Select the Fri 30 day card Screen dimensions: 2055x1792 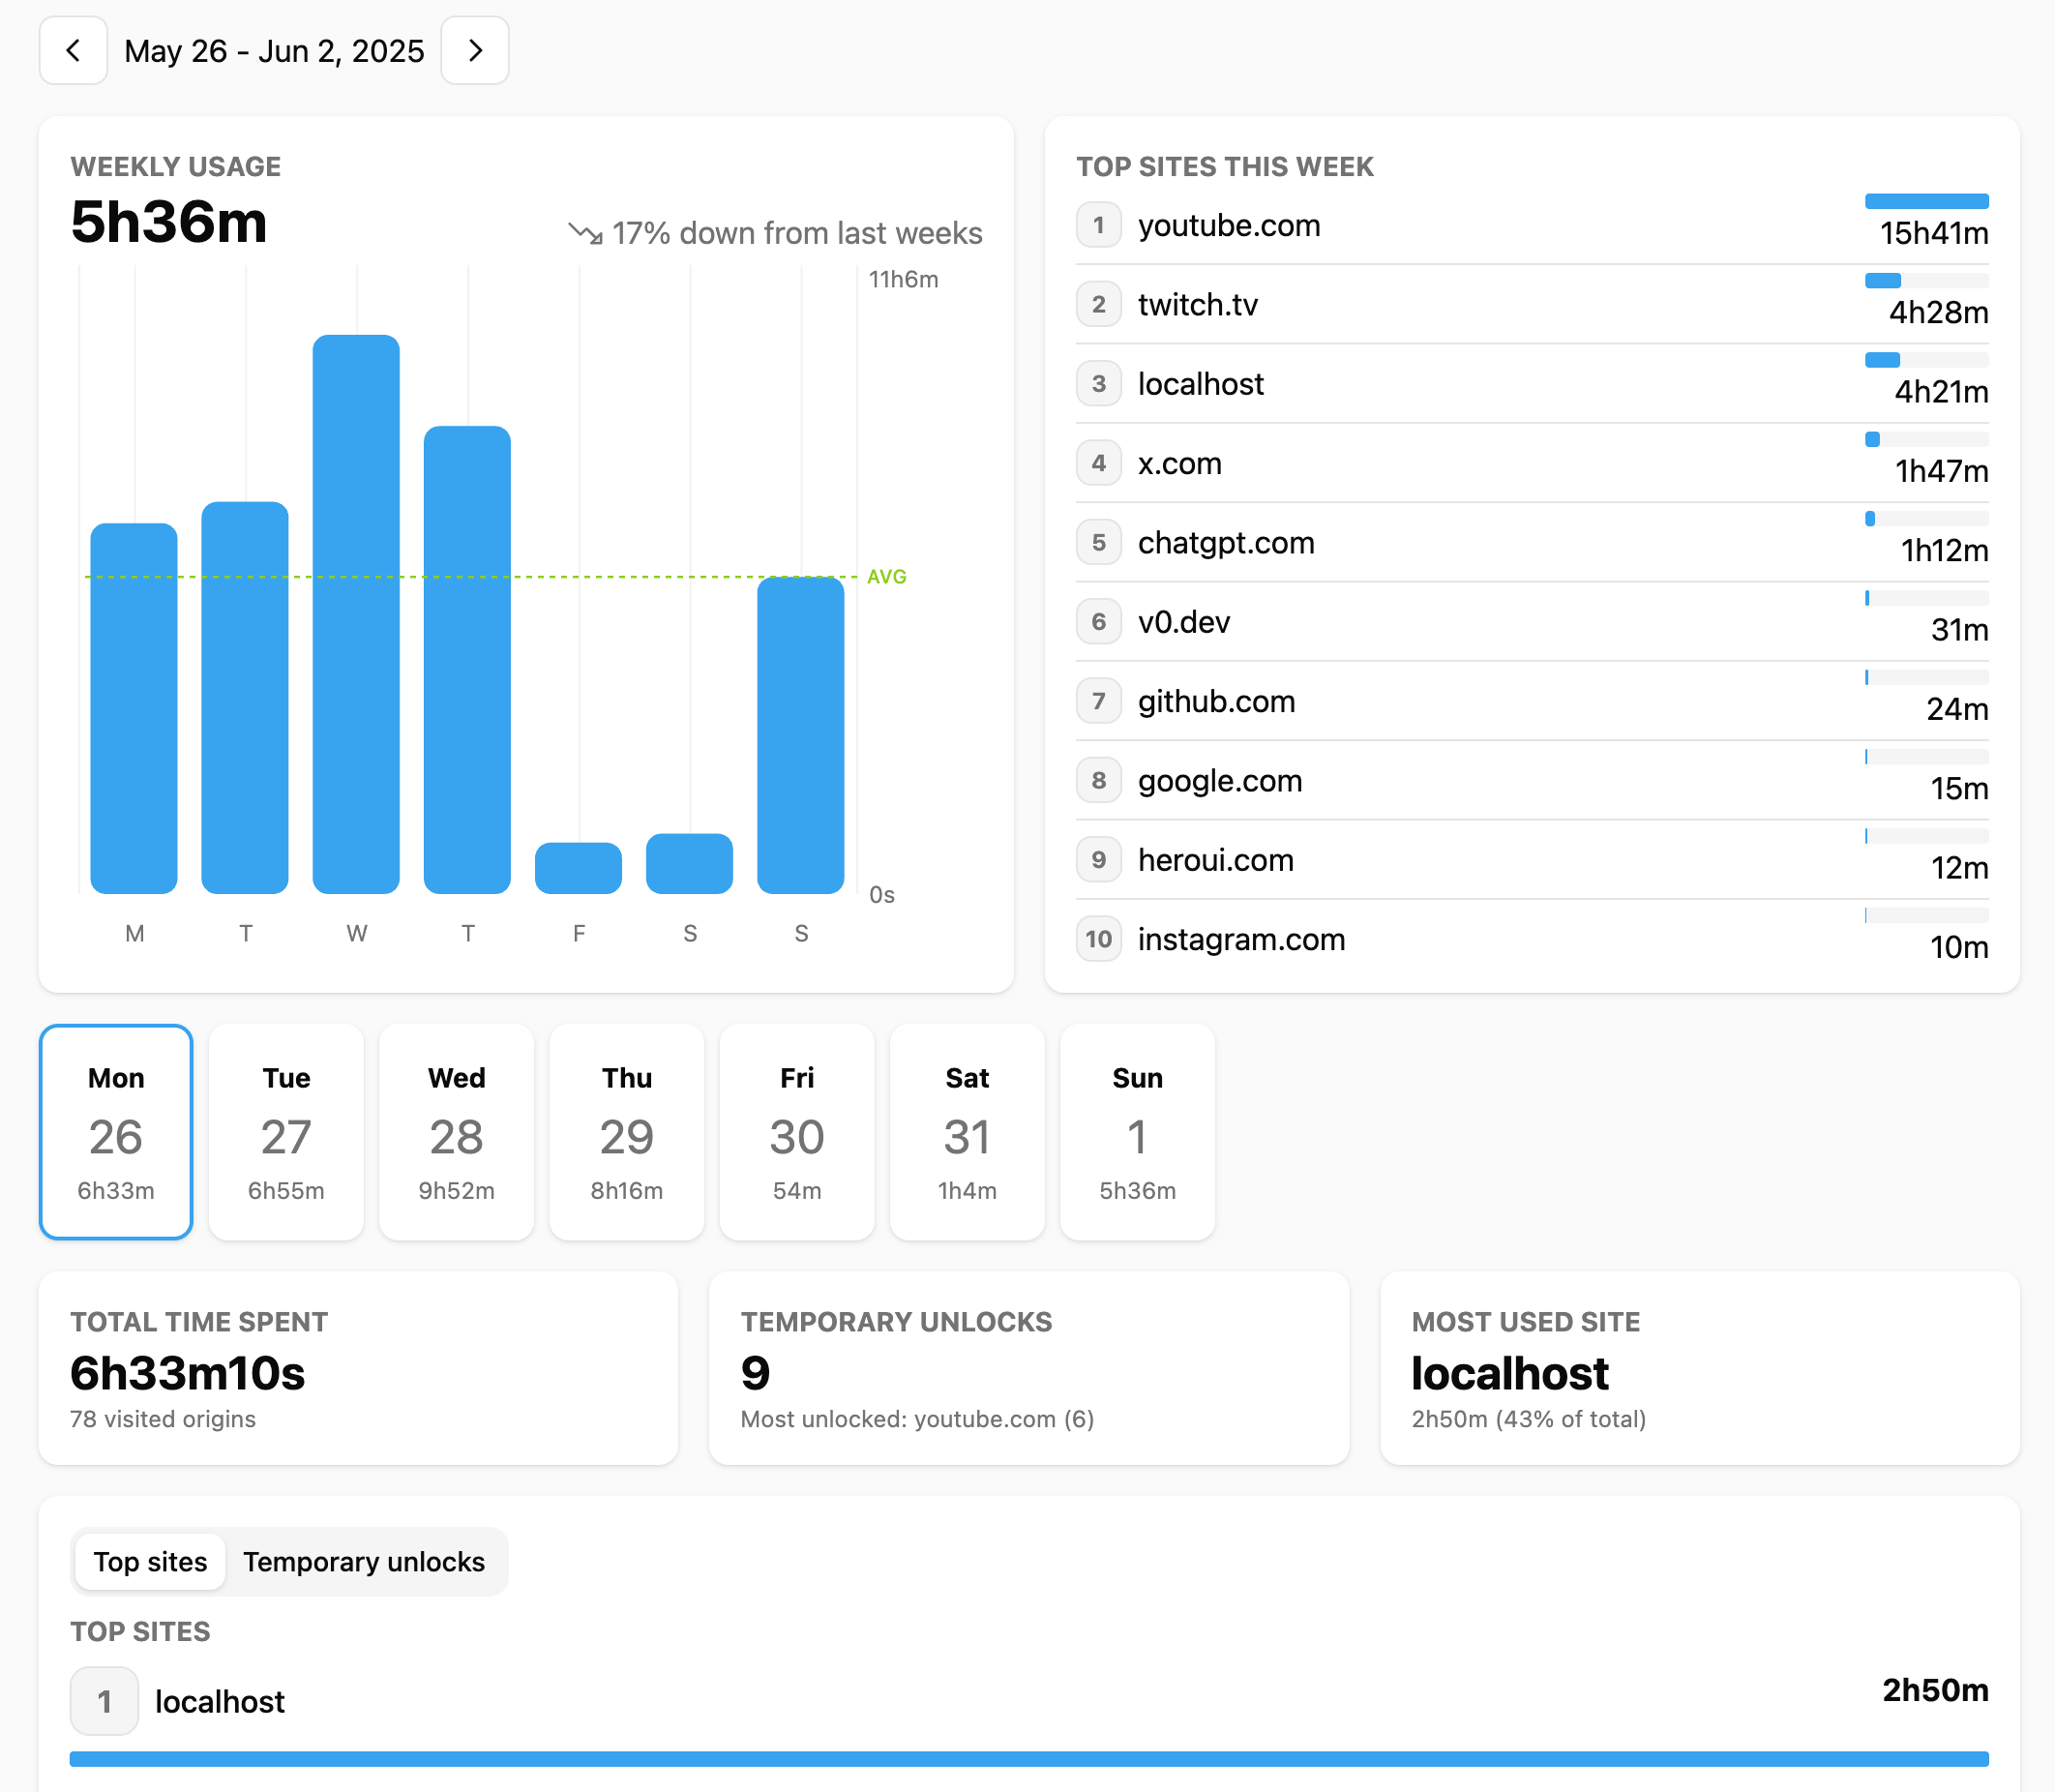797,1131
